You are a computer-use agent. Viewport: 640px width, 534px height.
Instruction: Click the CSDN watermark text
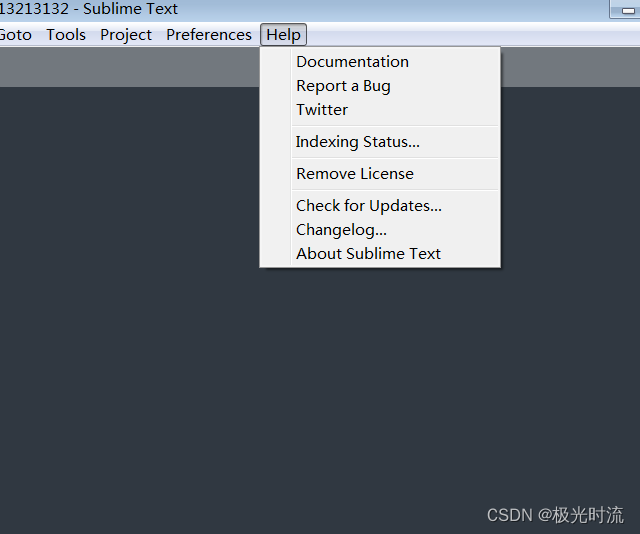click(555, 515)
